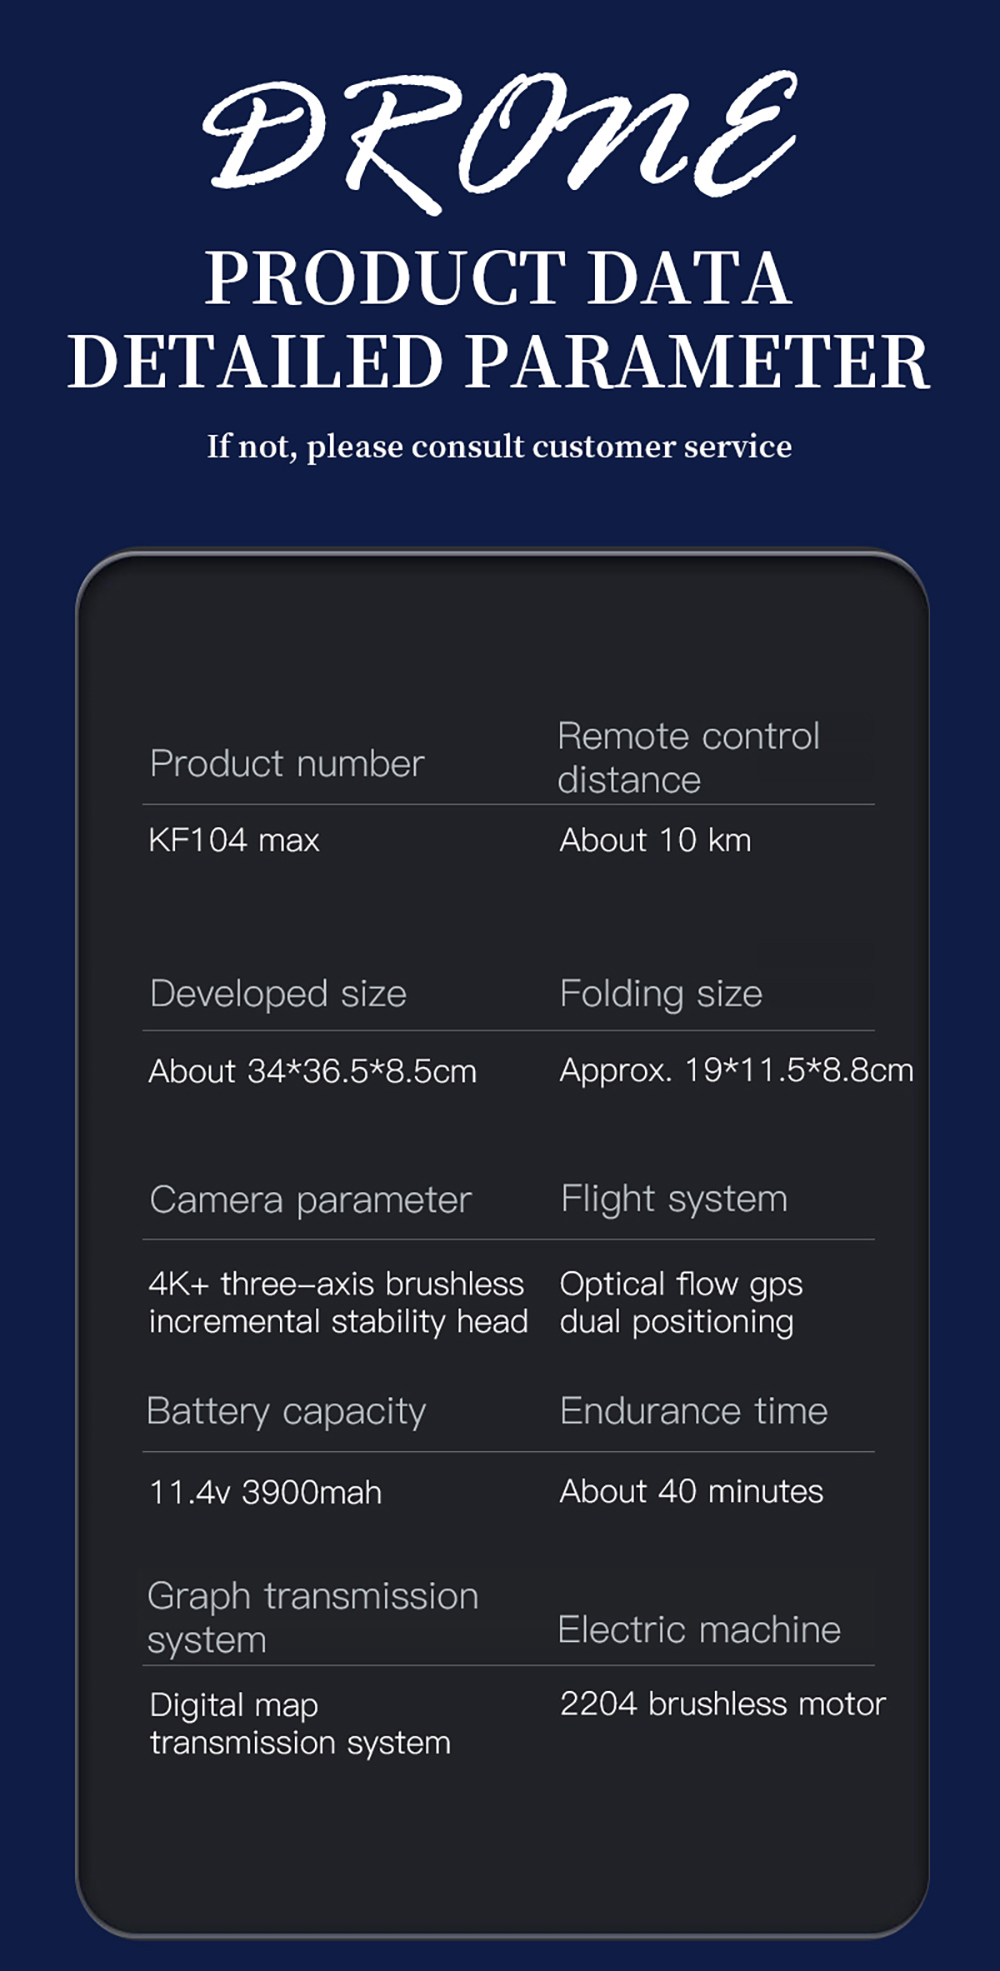
Task: Click the KF104 max value
Action: click(234, 840)
